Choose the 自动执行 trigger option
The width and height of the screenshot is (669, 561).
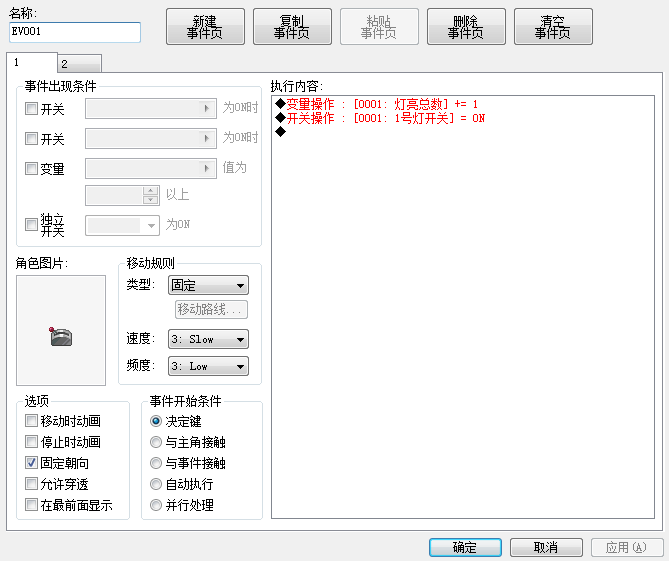tap(156, 484)
